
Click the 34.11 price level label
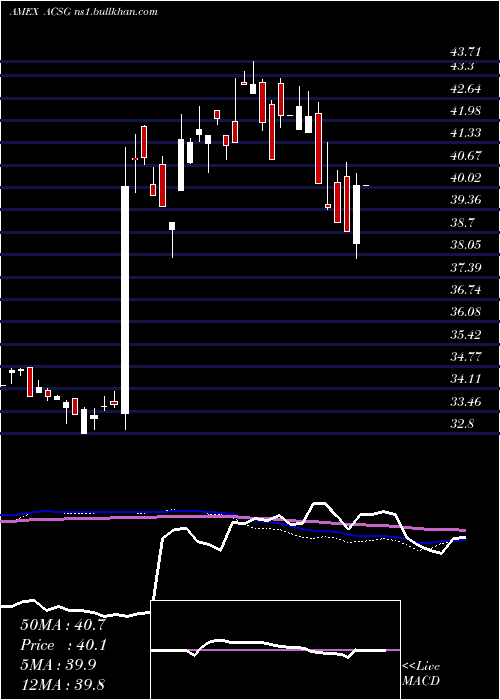click(466, 379)
